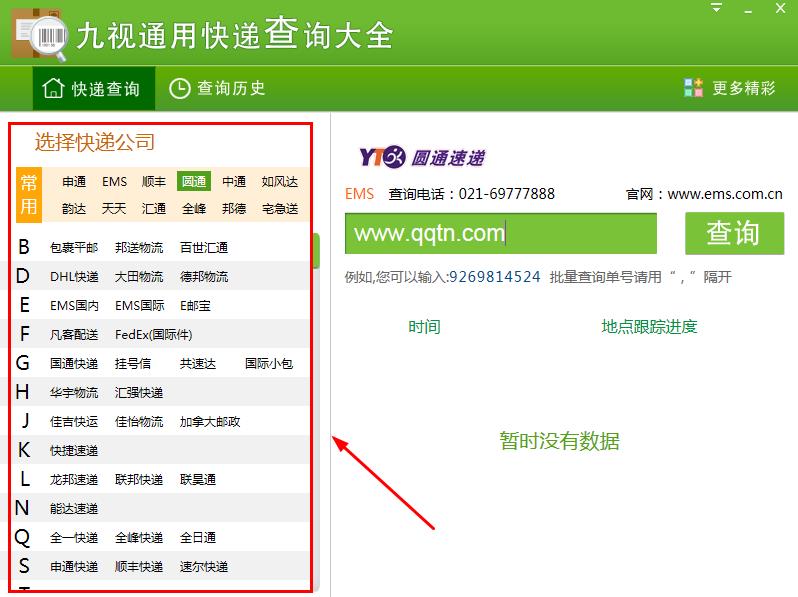Image resolution: width=798 pixels, height=597 pixels.
Task: Click the green 查询 search button
Action: pyautogui.click(x=733, y=233)
